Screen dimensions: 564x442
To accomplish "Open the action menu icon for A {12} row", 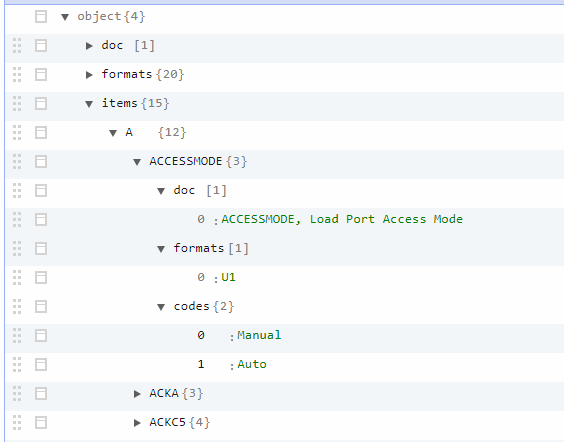I will point(41,133).
